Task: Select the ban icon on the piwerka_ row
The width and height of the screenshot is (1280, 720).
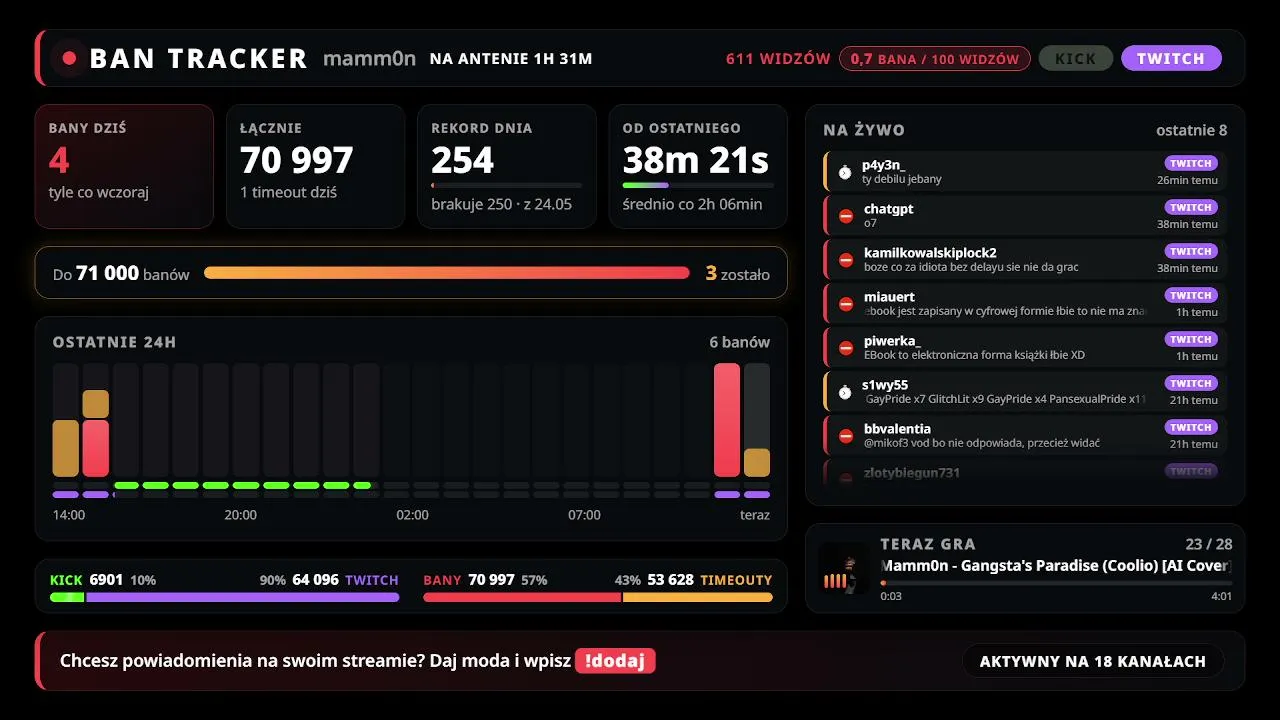Action: coord(846,348)
